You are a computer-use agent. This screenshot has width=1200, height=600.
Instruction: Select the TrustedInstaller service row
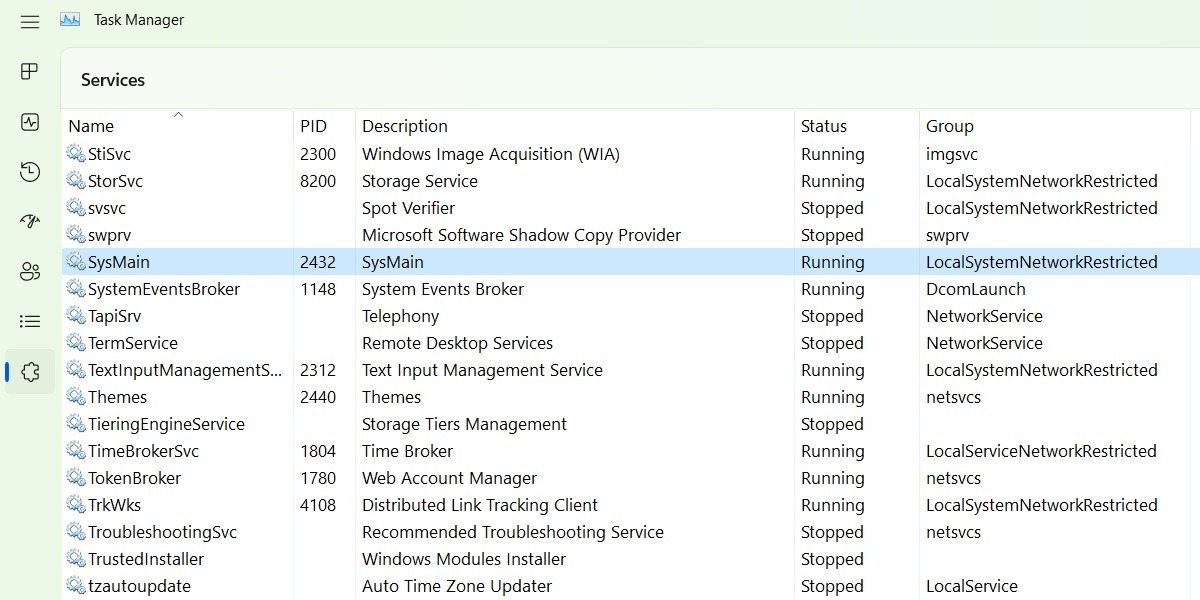click(300, 559)
